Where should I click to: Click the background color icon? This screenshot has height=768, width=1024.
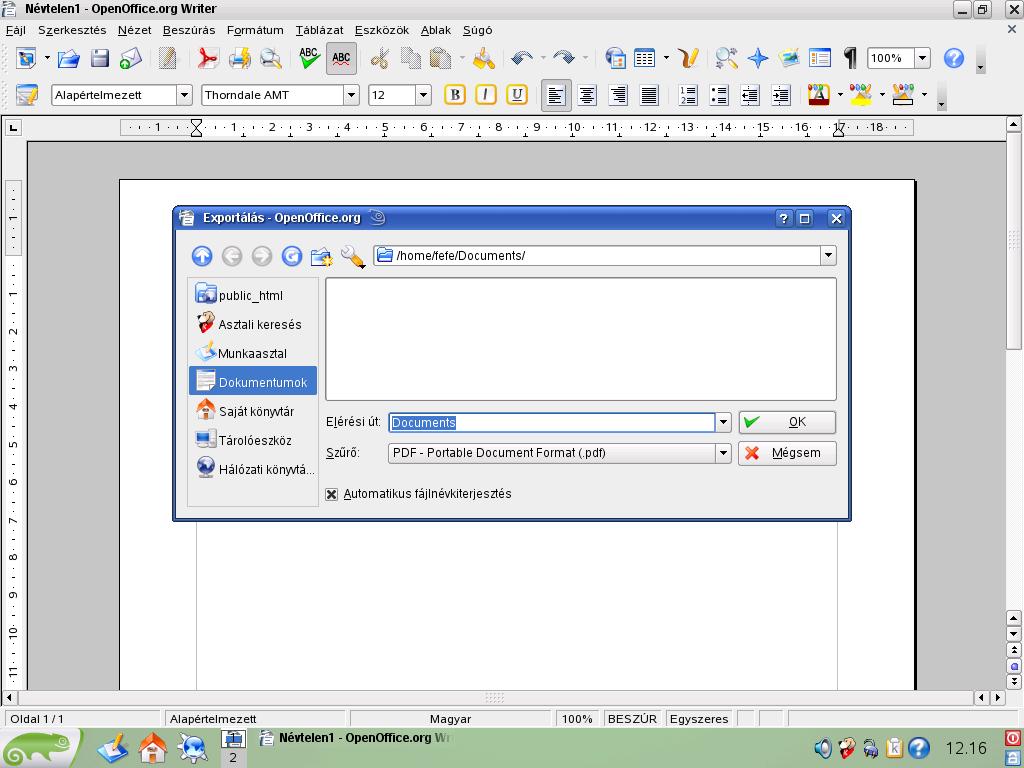(x=903, y=95)
